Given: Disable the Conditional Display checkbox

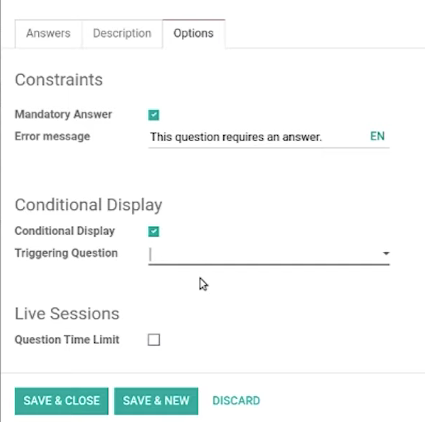Looking at the screenshot, I should point(154,231).
